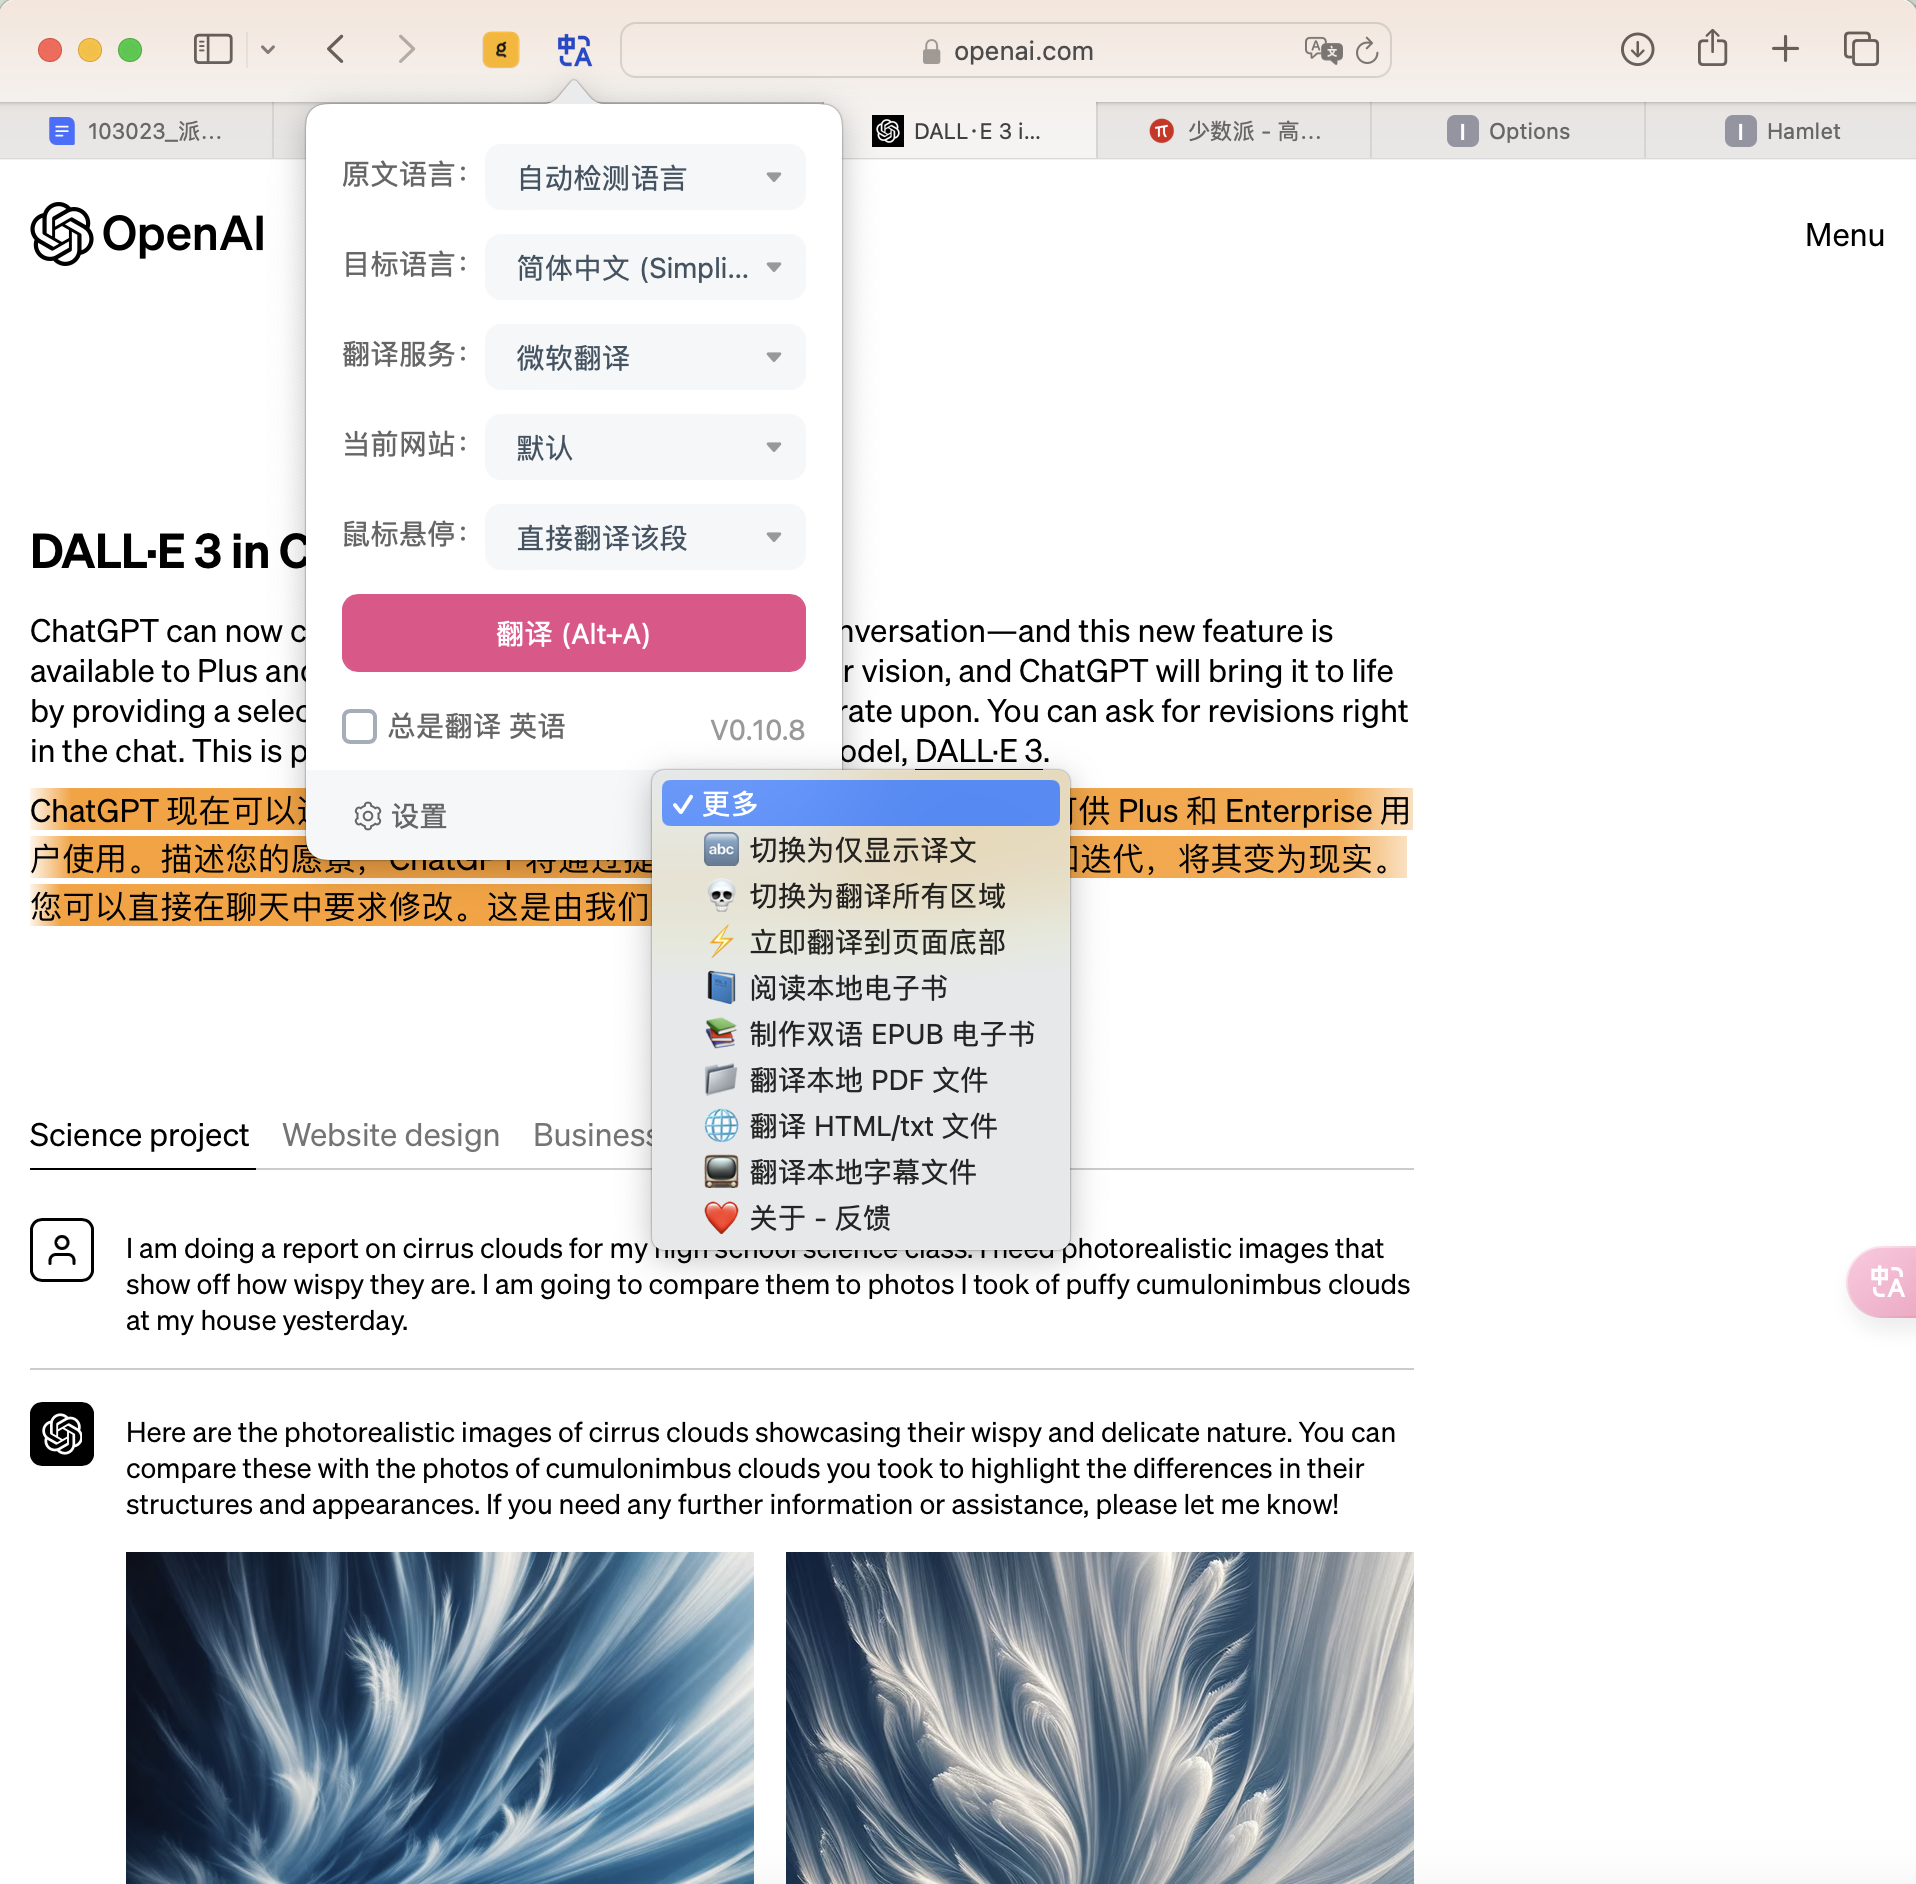Viewport: 1916px width, 1884px height.
Task: Switch to the Options tab
Action: click(x=1508, y=131)
